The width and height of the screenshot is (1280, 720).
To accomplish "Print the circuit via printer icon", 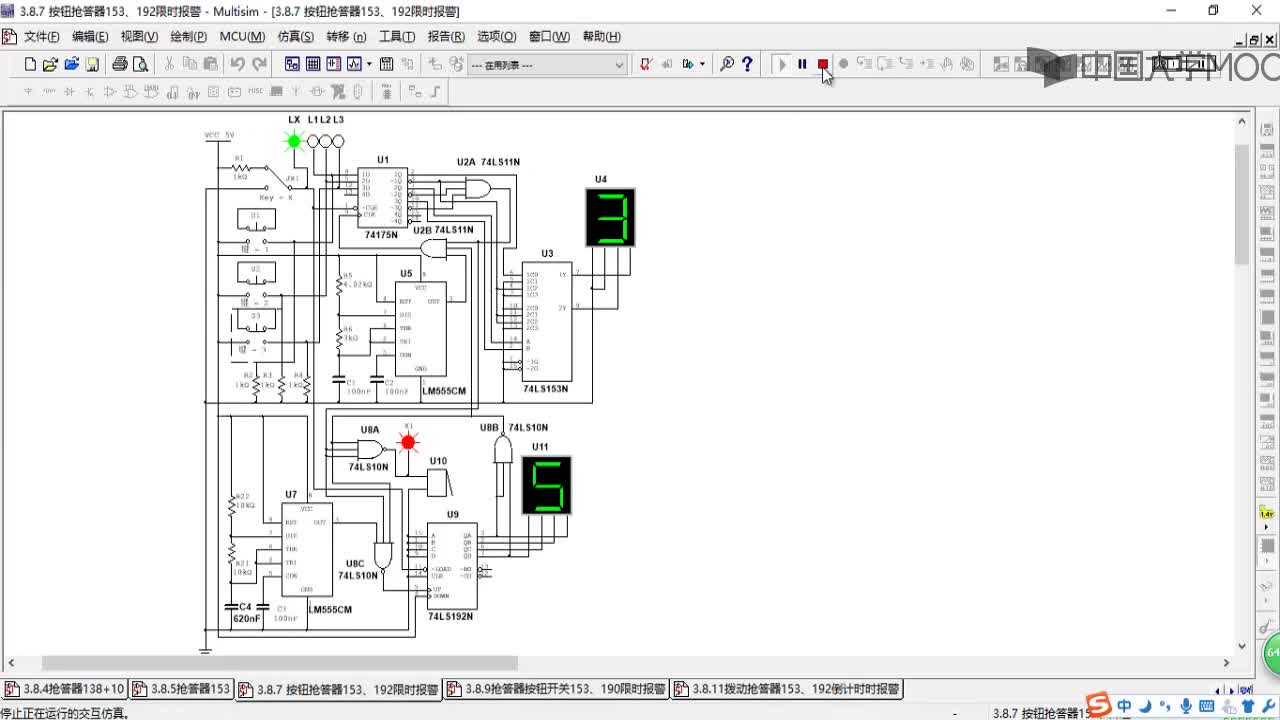I will click(x=120, y=64).
